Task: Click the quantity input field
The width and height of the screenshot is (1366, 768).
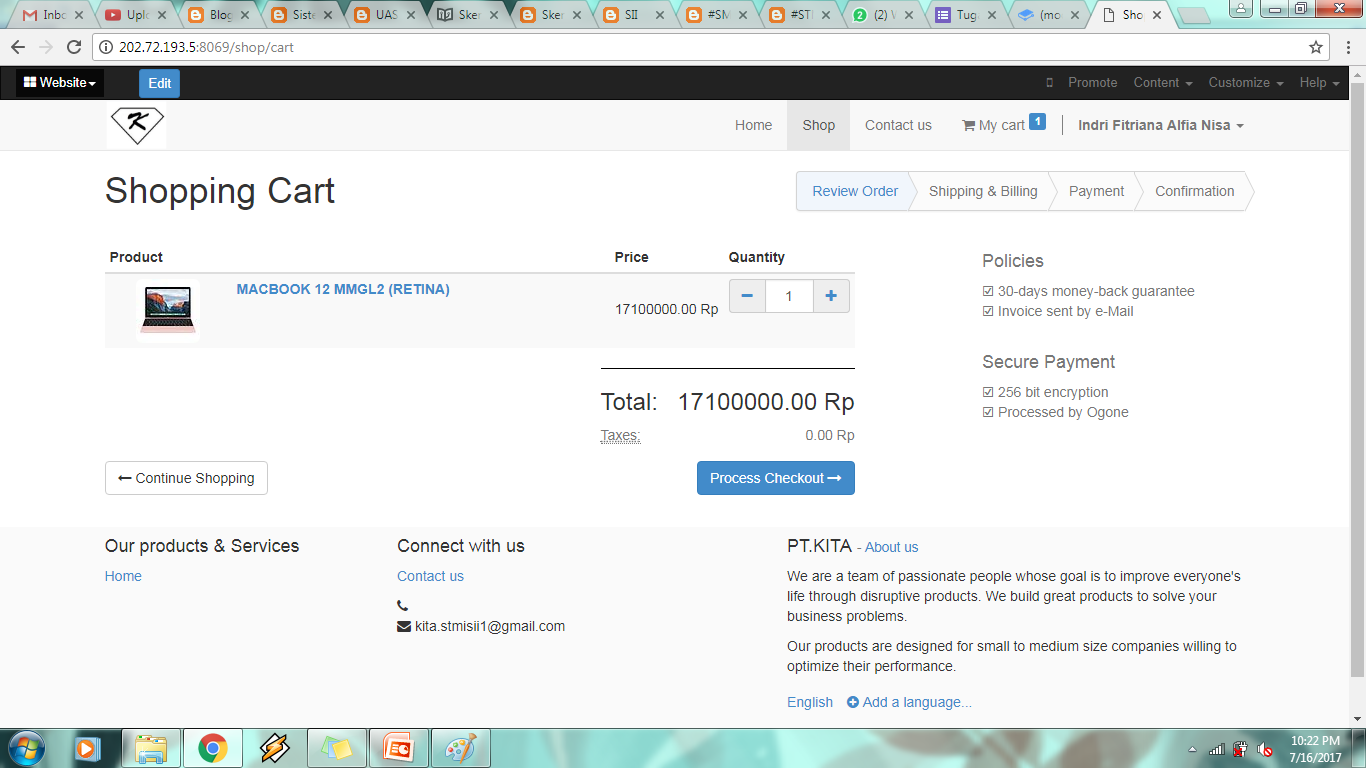Action: (x=789, y=296)
